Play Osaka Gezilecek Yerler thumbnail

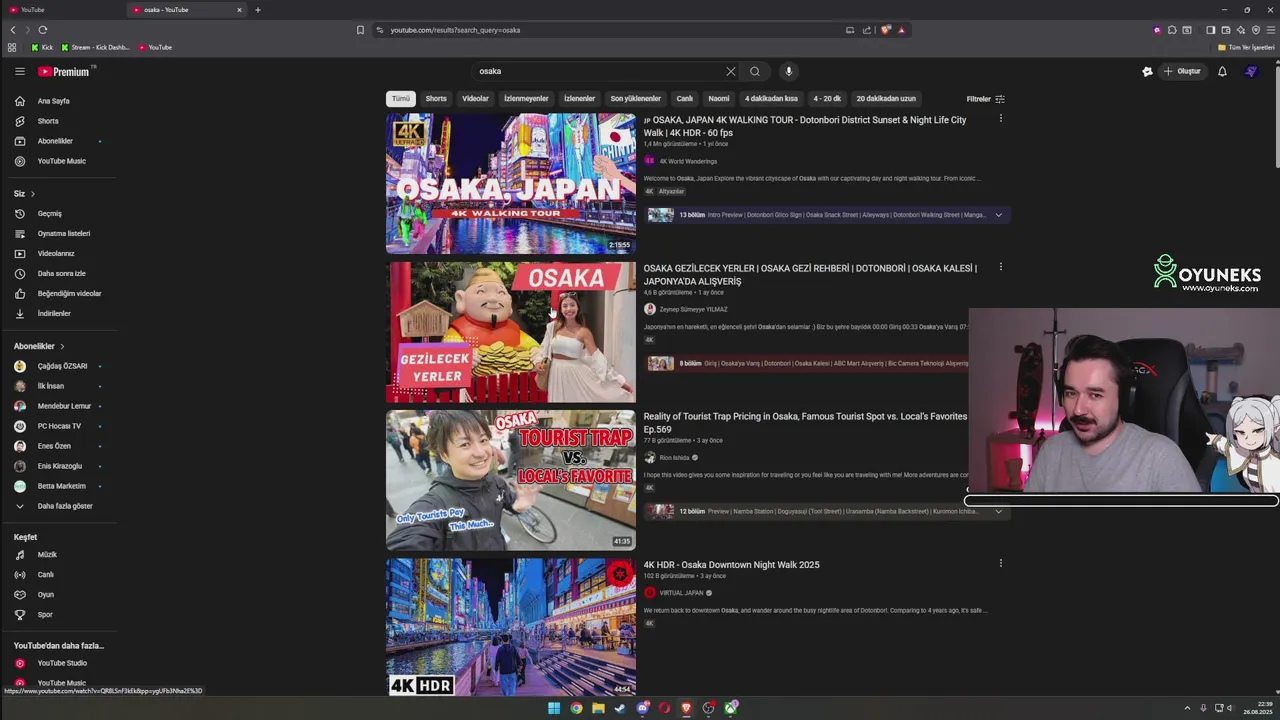[511, 332]
